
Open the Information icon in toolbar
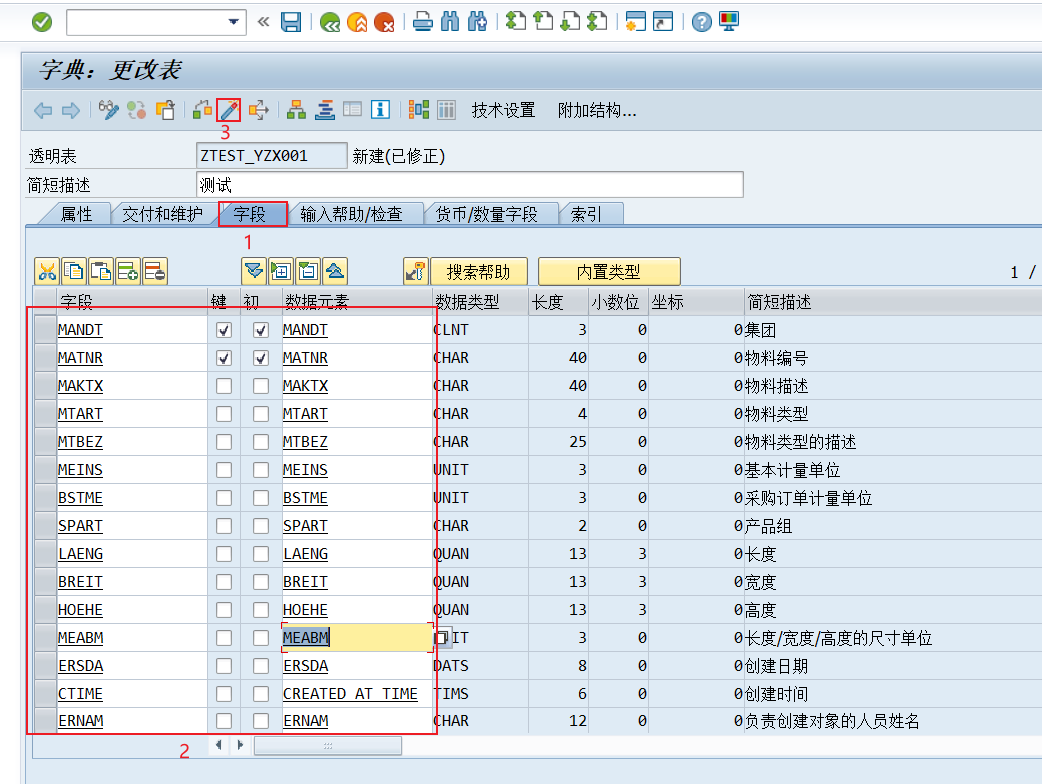pos(380,110)
